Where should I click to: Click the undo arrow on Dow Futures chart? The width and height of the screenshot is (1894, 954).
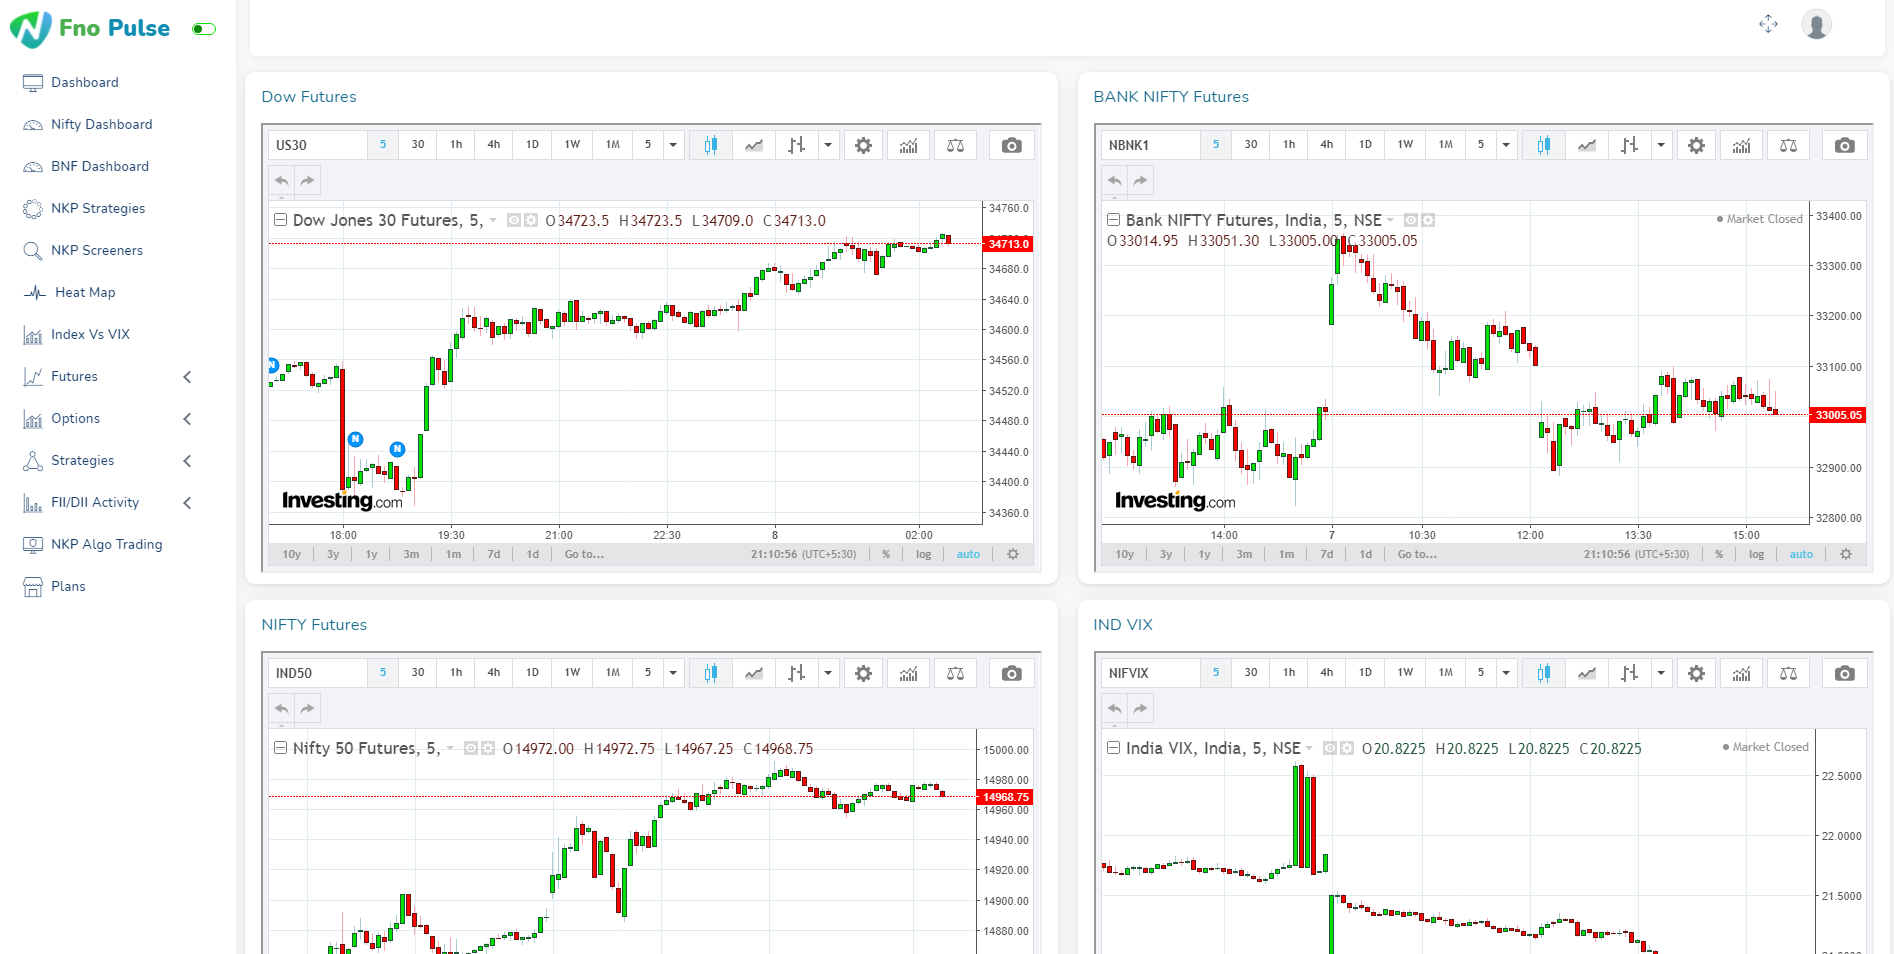tap(282, 181)
